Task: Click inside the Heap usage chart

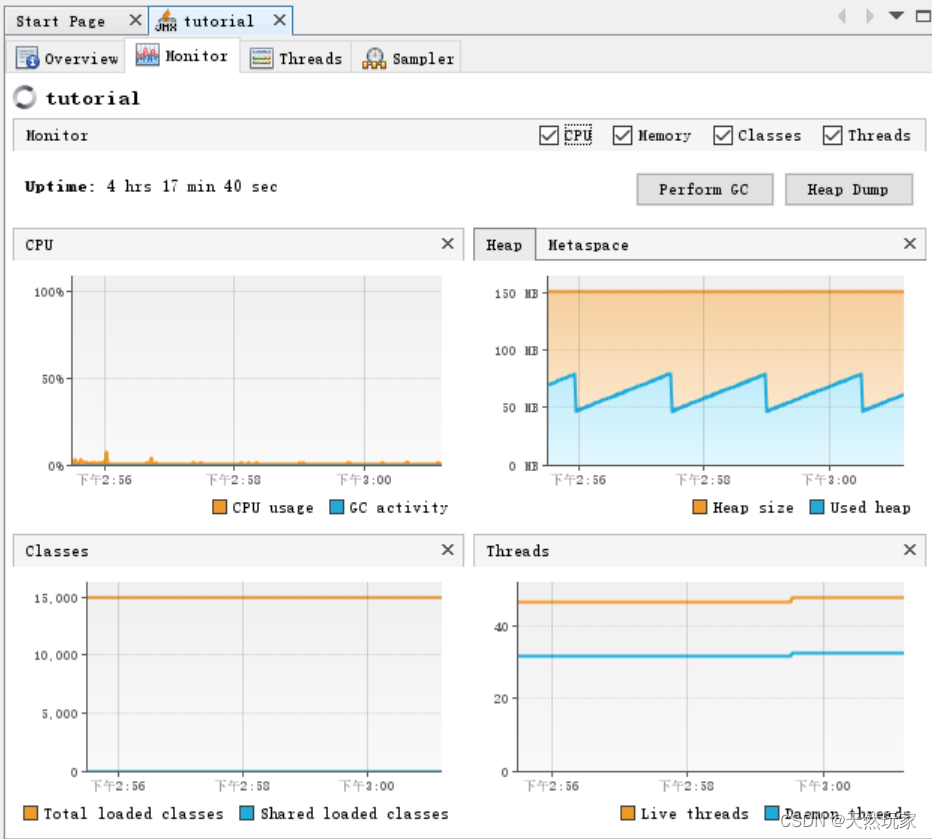Action: click(x=725, y=370)
